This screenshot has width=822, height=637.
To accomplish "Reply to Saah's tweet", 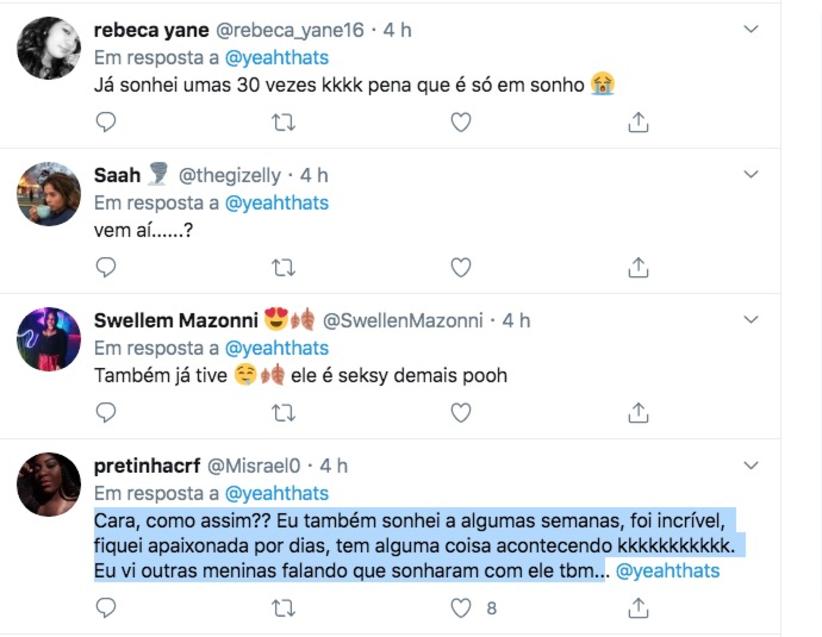I will [x=106, y=267].
